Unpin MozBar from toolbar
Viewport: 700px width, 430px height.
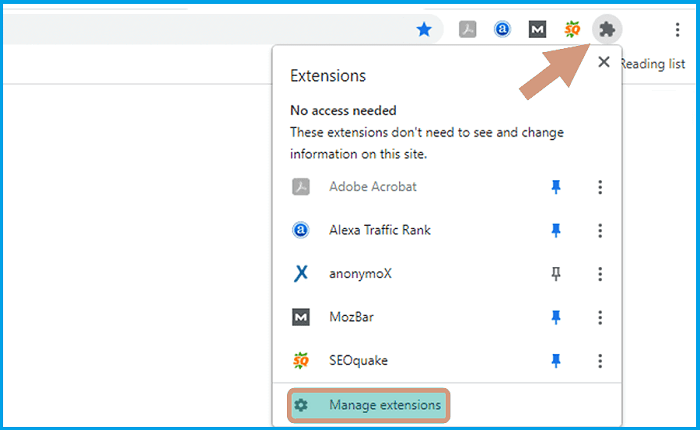pos(556,317)
